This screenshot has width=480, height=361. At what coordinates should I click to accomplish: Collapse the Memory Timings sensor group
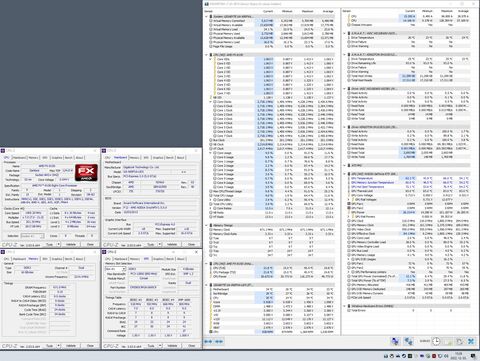coord(206,225)
